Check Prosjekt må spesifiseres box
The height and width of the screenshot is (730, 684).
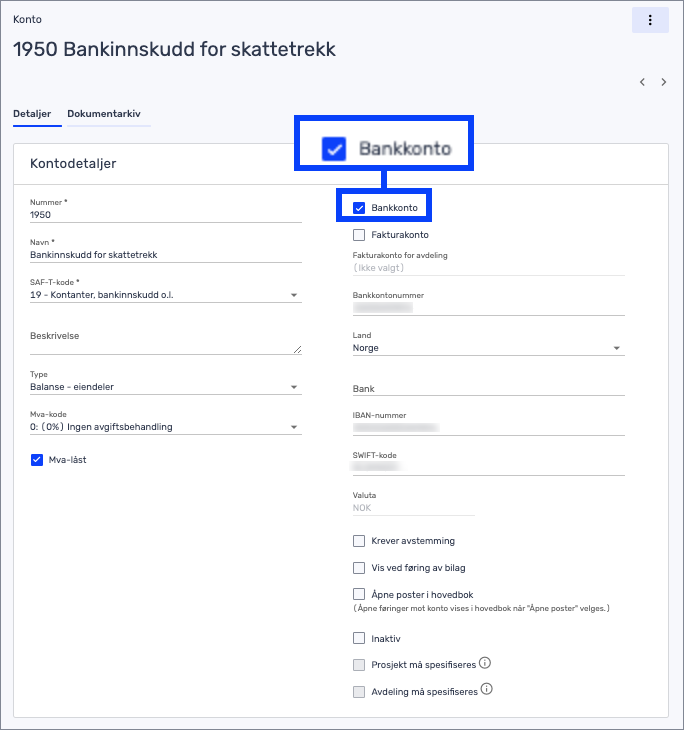[x=359, y=665]
